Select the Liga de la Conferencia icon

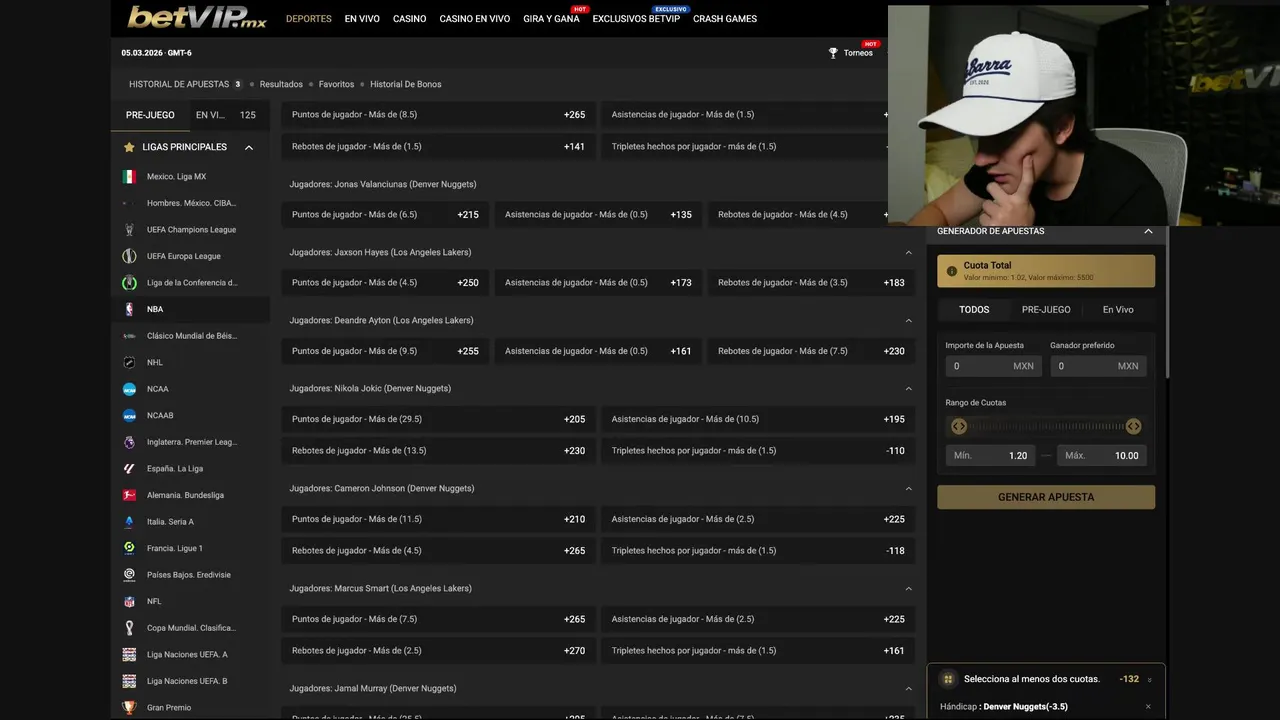click(x=129, y=283)
